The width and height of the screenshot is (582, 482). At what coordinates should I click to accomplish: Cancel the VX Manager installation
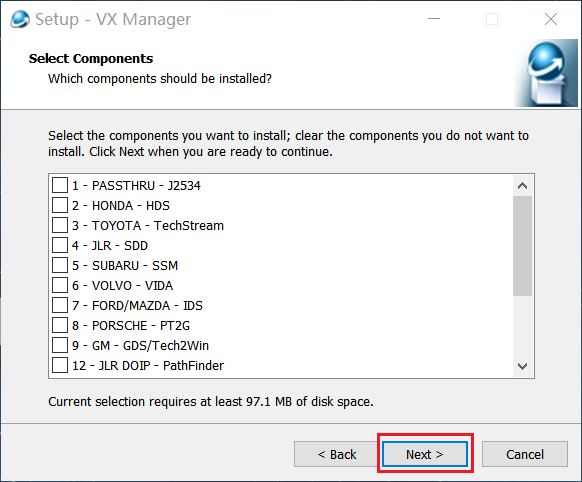coord(524,454)
